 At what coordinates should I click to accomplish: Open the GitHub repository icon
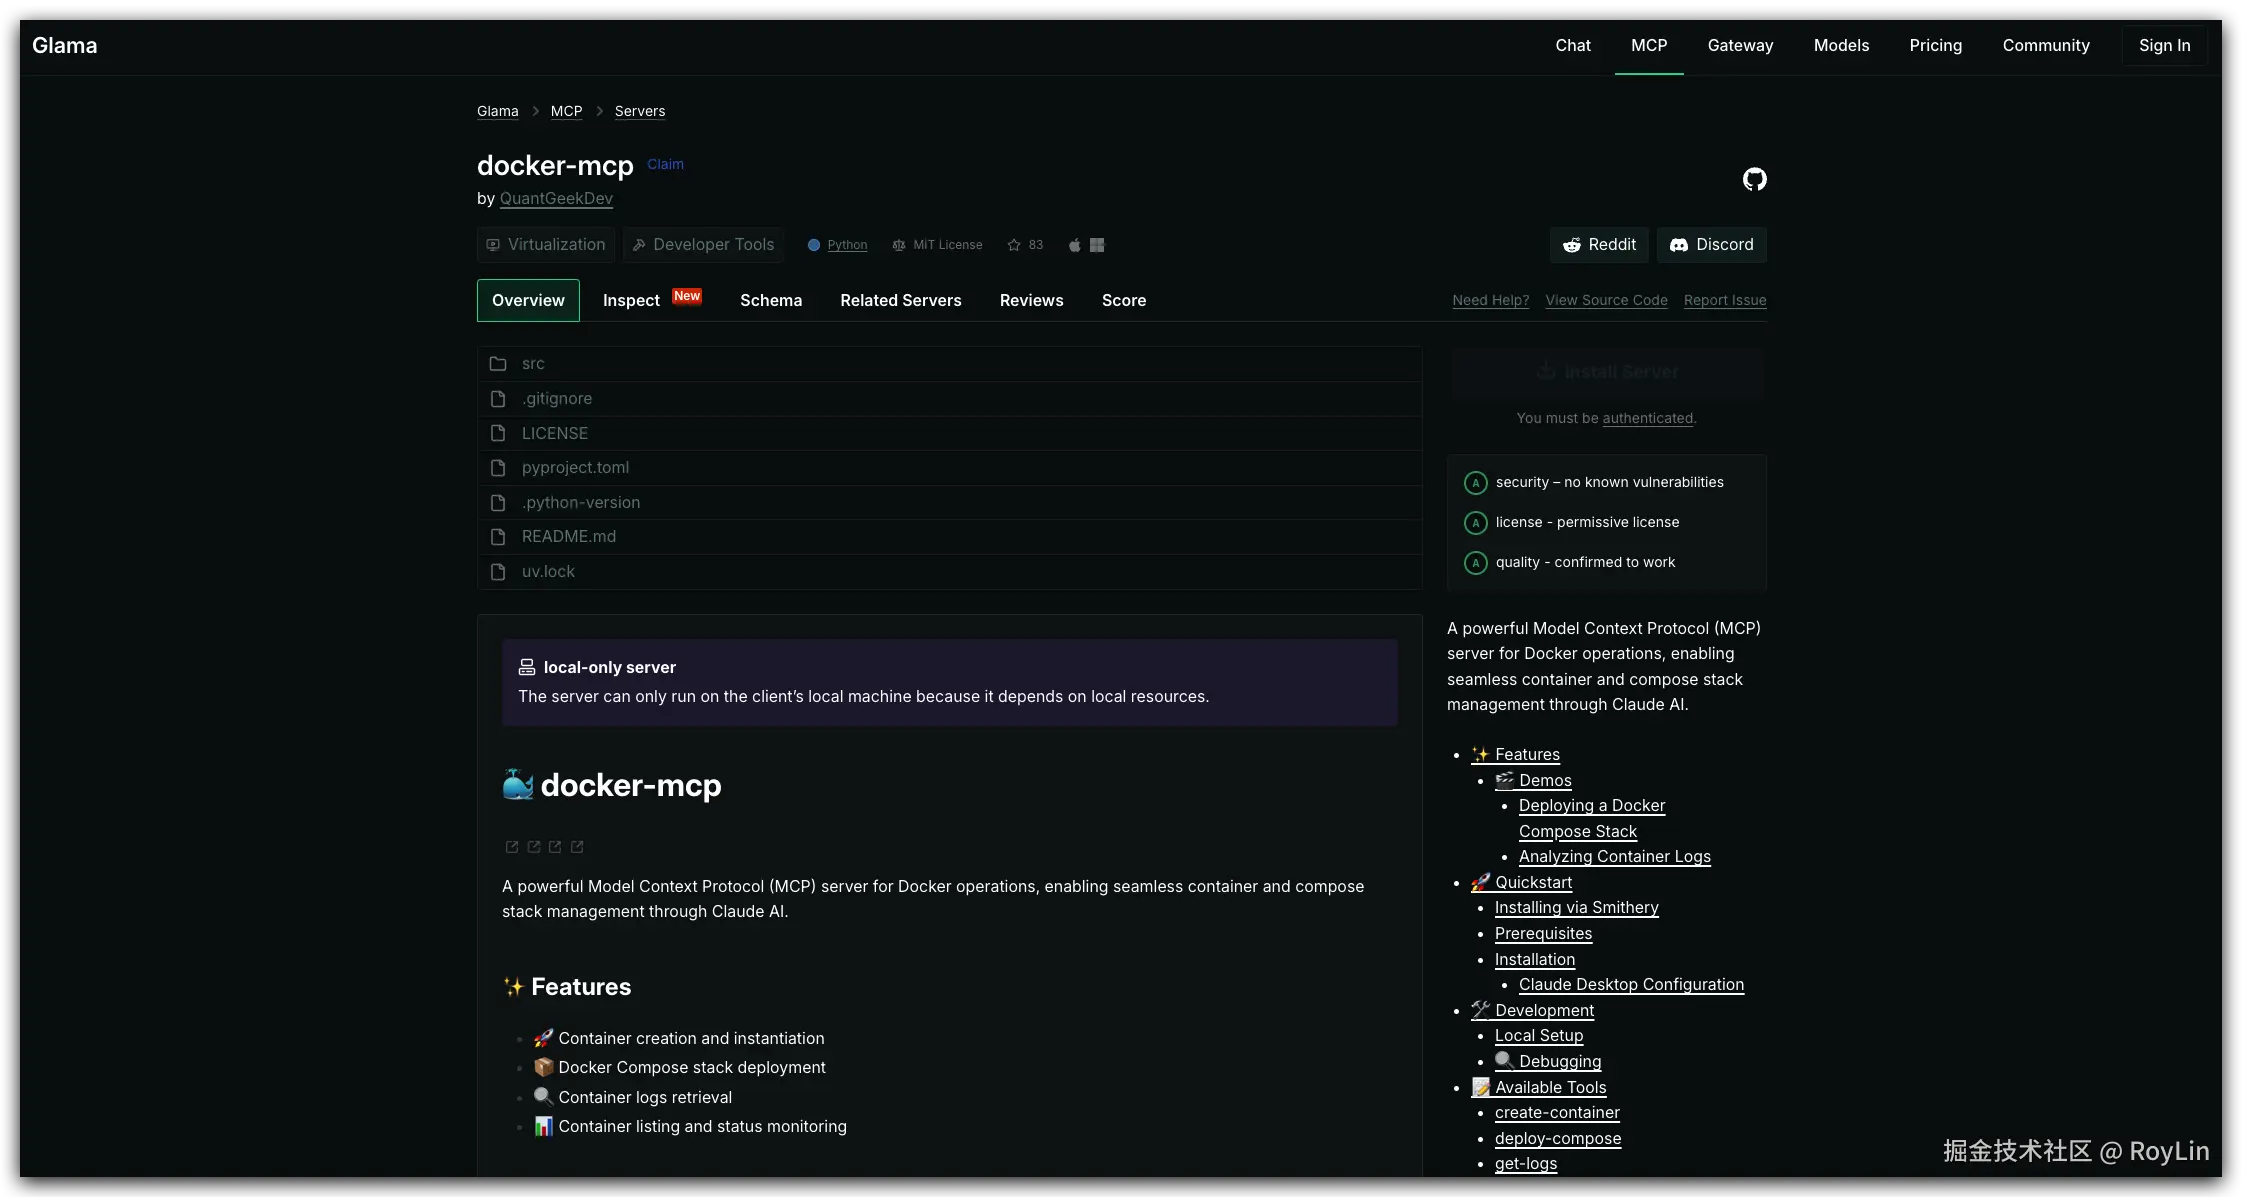1754,179
